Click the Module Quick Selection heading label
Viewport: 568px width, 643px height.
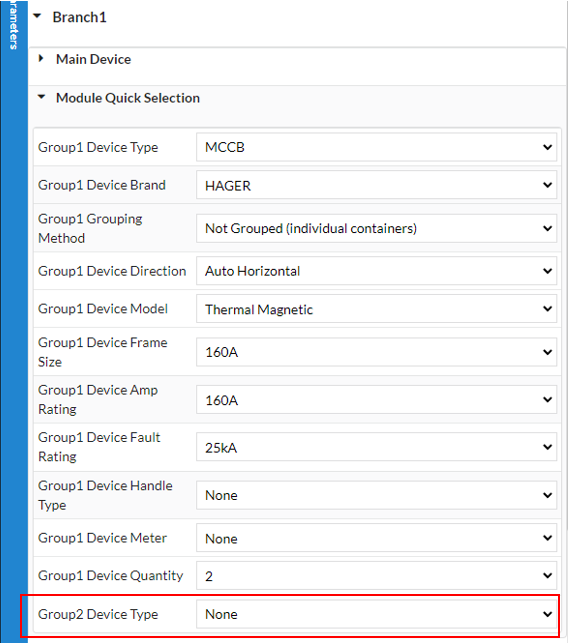[x=128, y=98]
